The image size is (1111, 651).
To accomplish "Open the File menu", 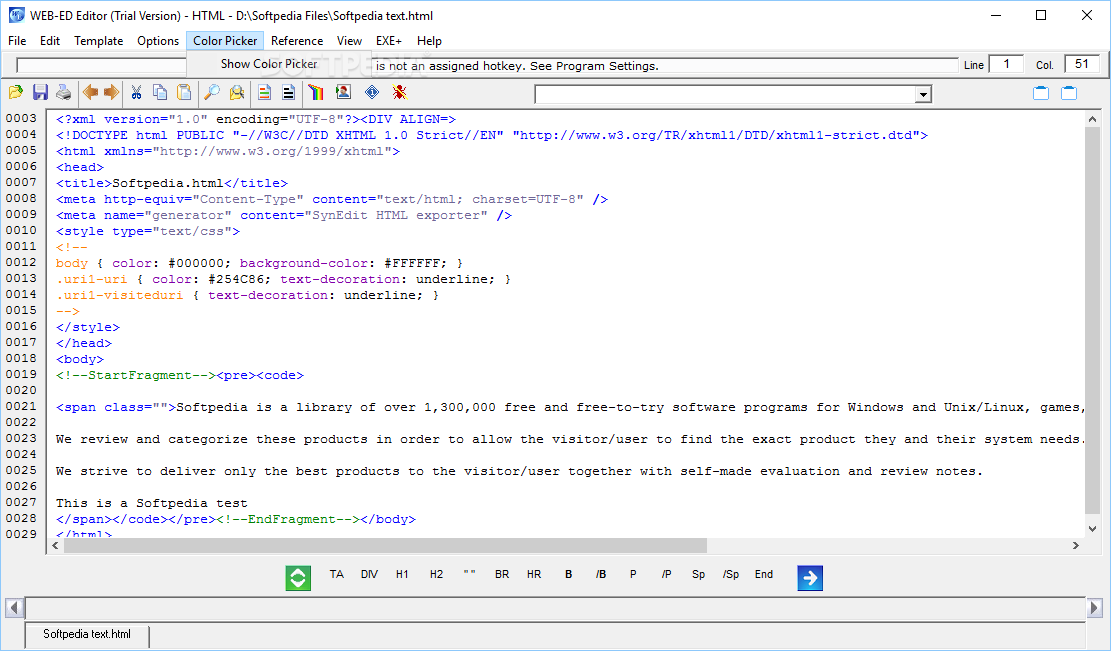I will tap(17, 41).
